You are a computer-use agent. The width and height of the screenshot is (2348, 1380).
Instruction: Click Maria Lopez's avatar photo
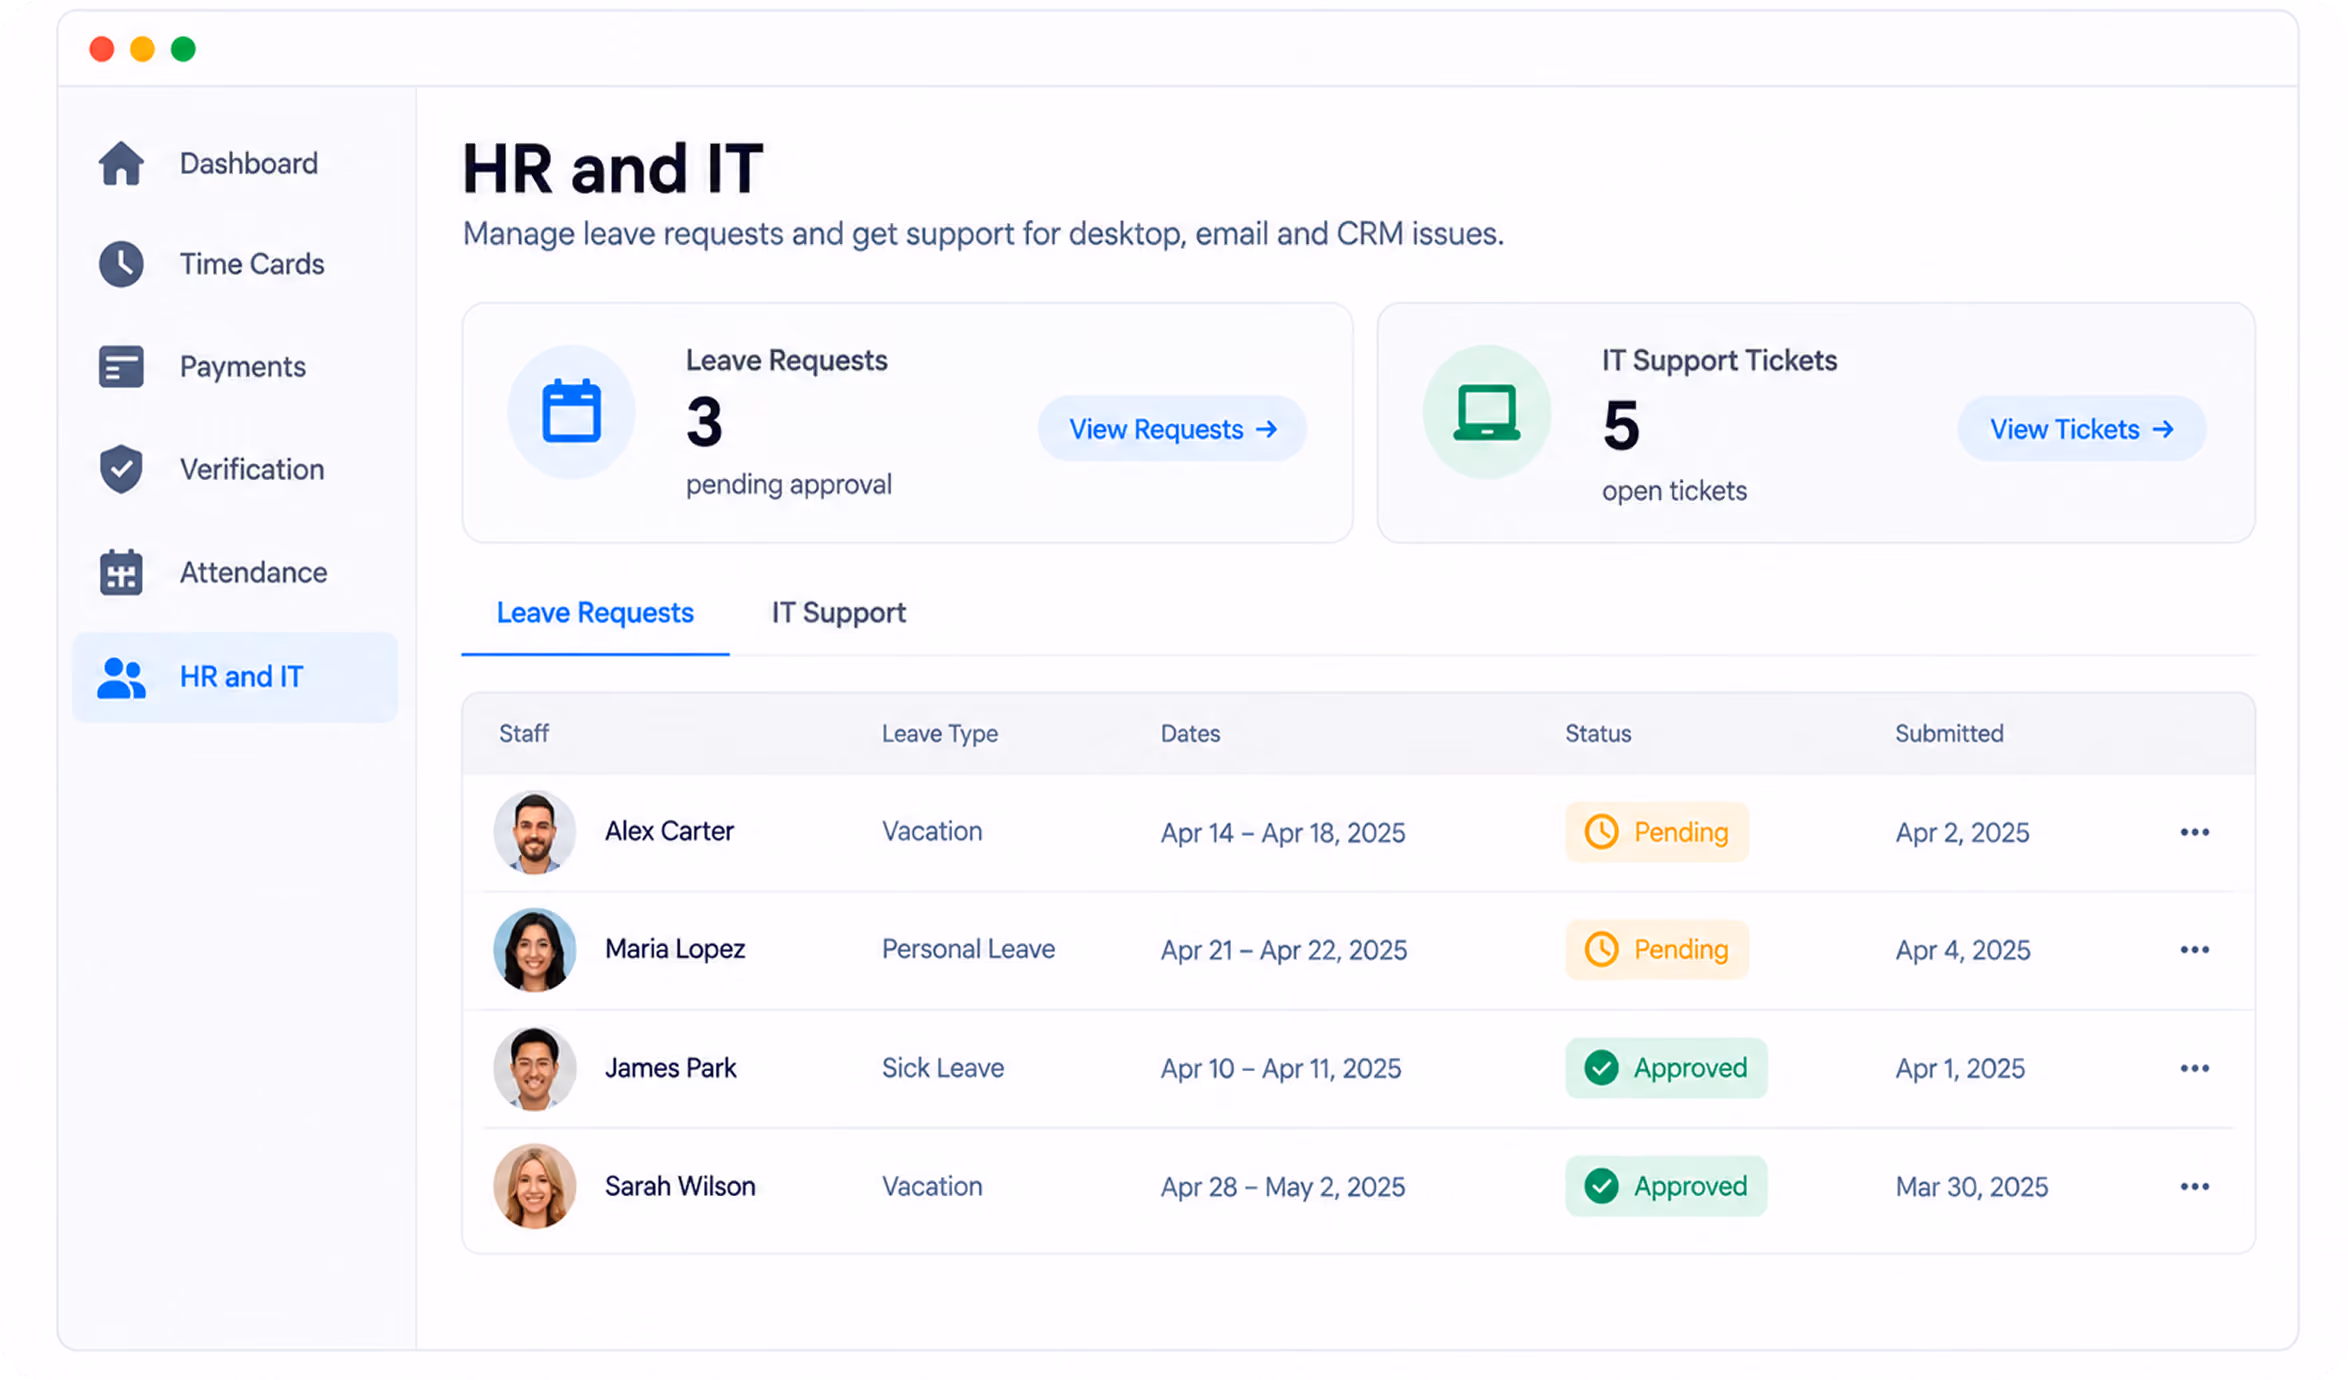[534, 950]
